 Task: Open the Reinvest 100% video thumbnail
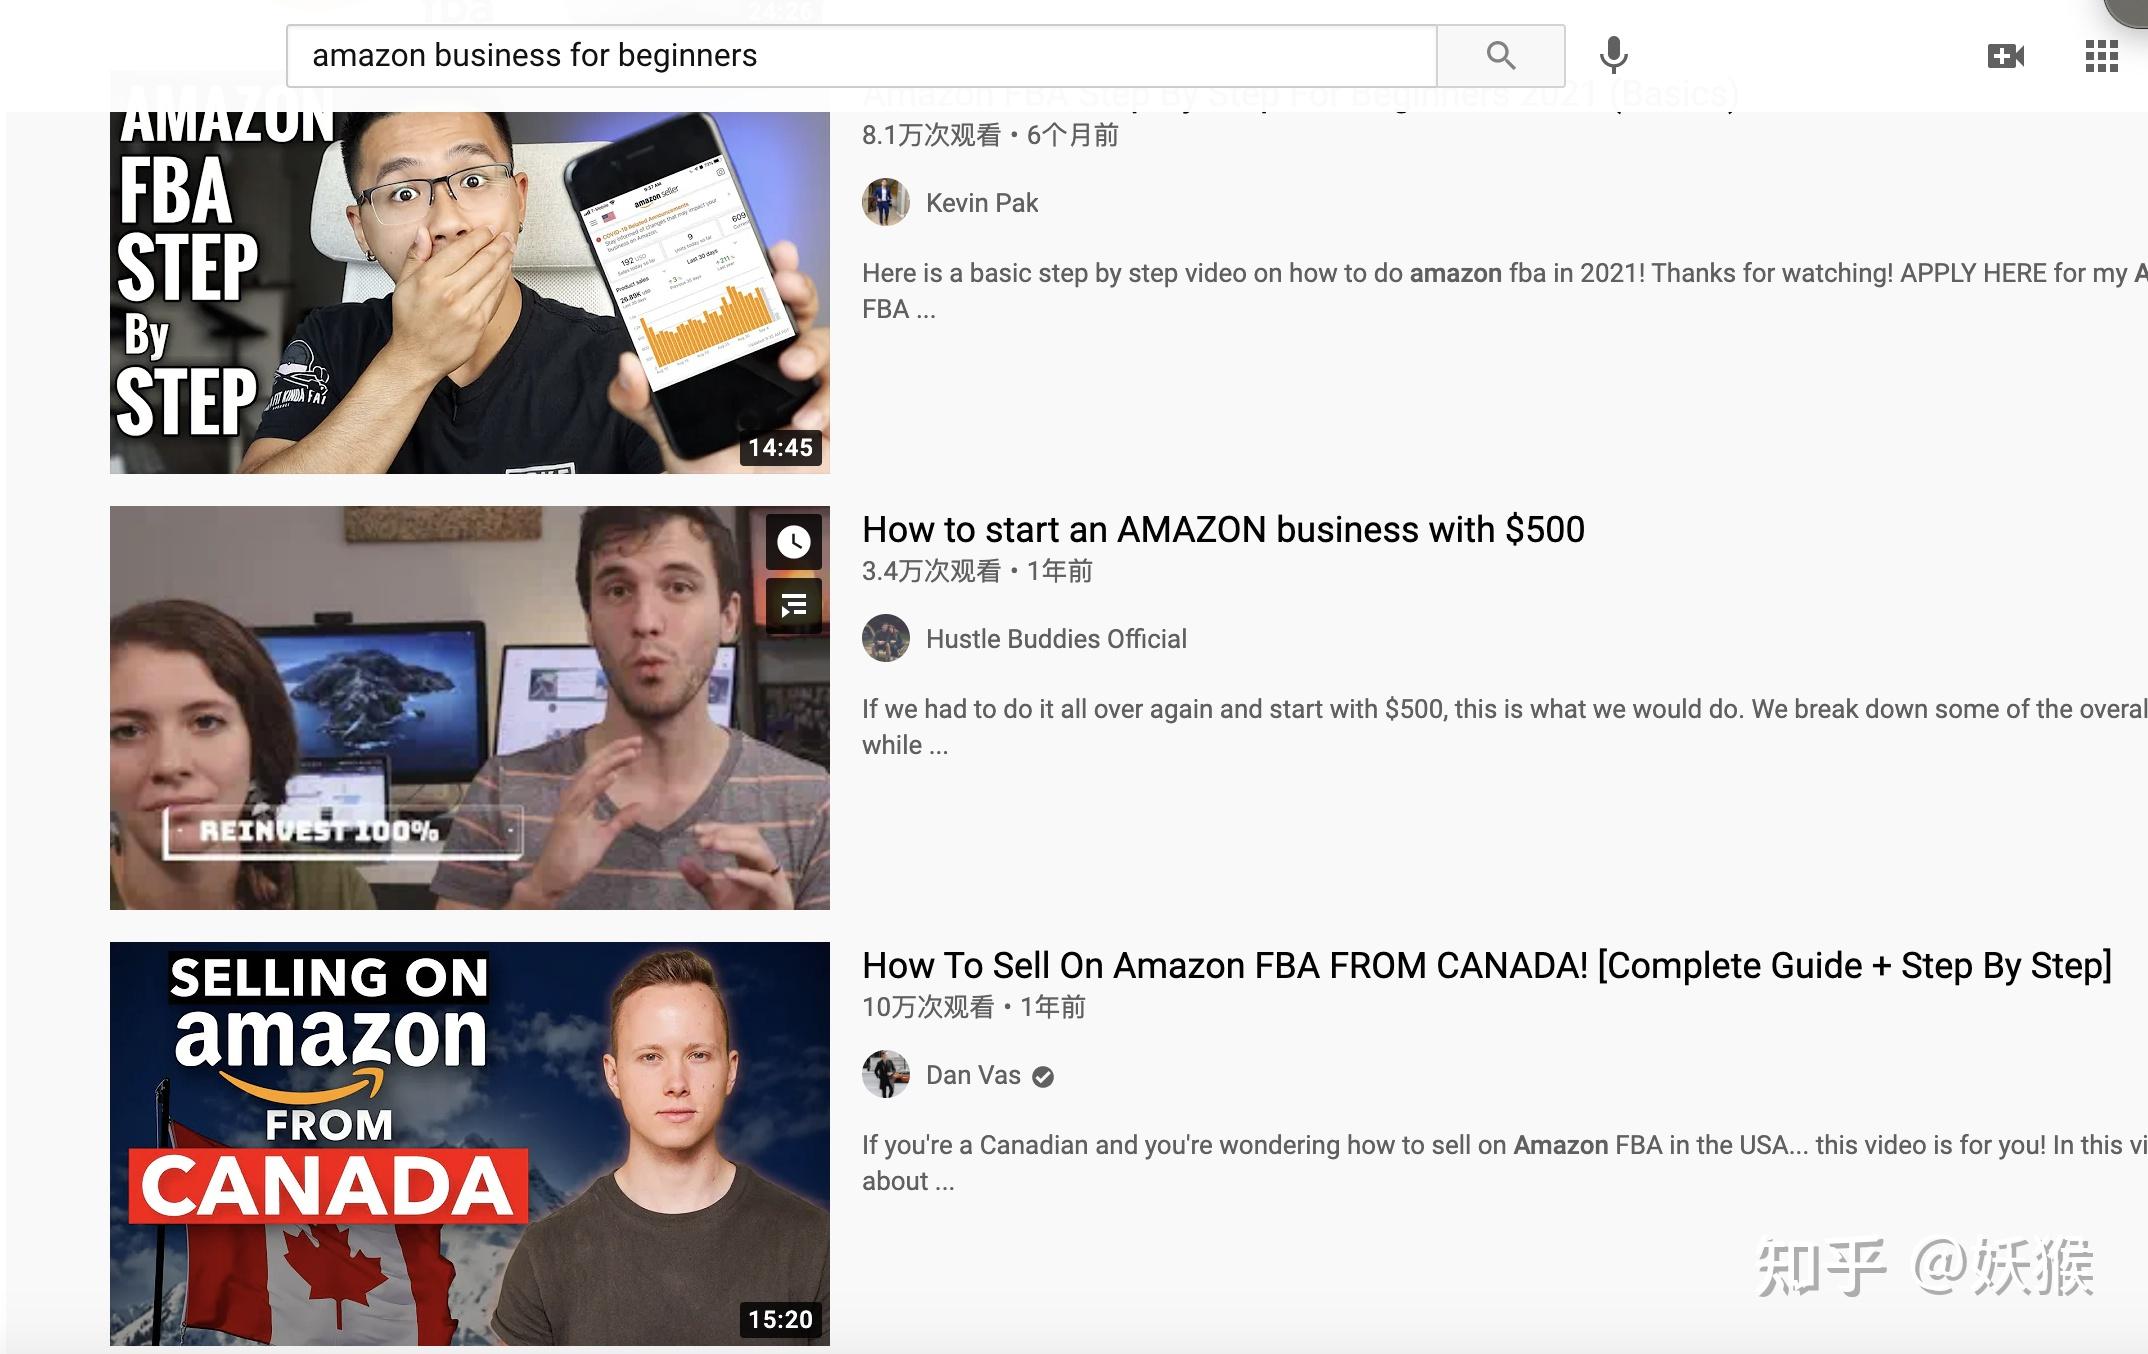point(470,708)
